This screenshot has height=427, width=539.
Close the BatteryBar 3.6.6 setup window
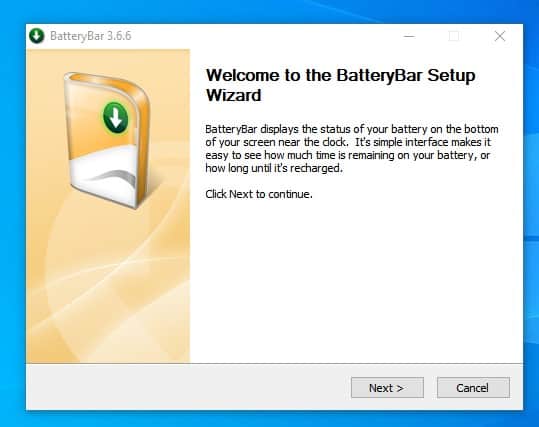click(x=500, y=36)
